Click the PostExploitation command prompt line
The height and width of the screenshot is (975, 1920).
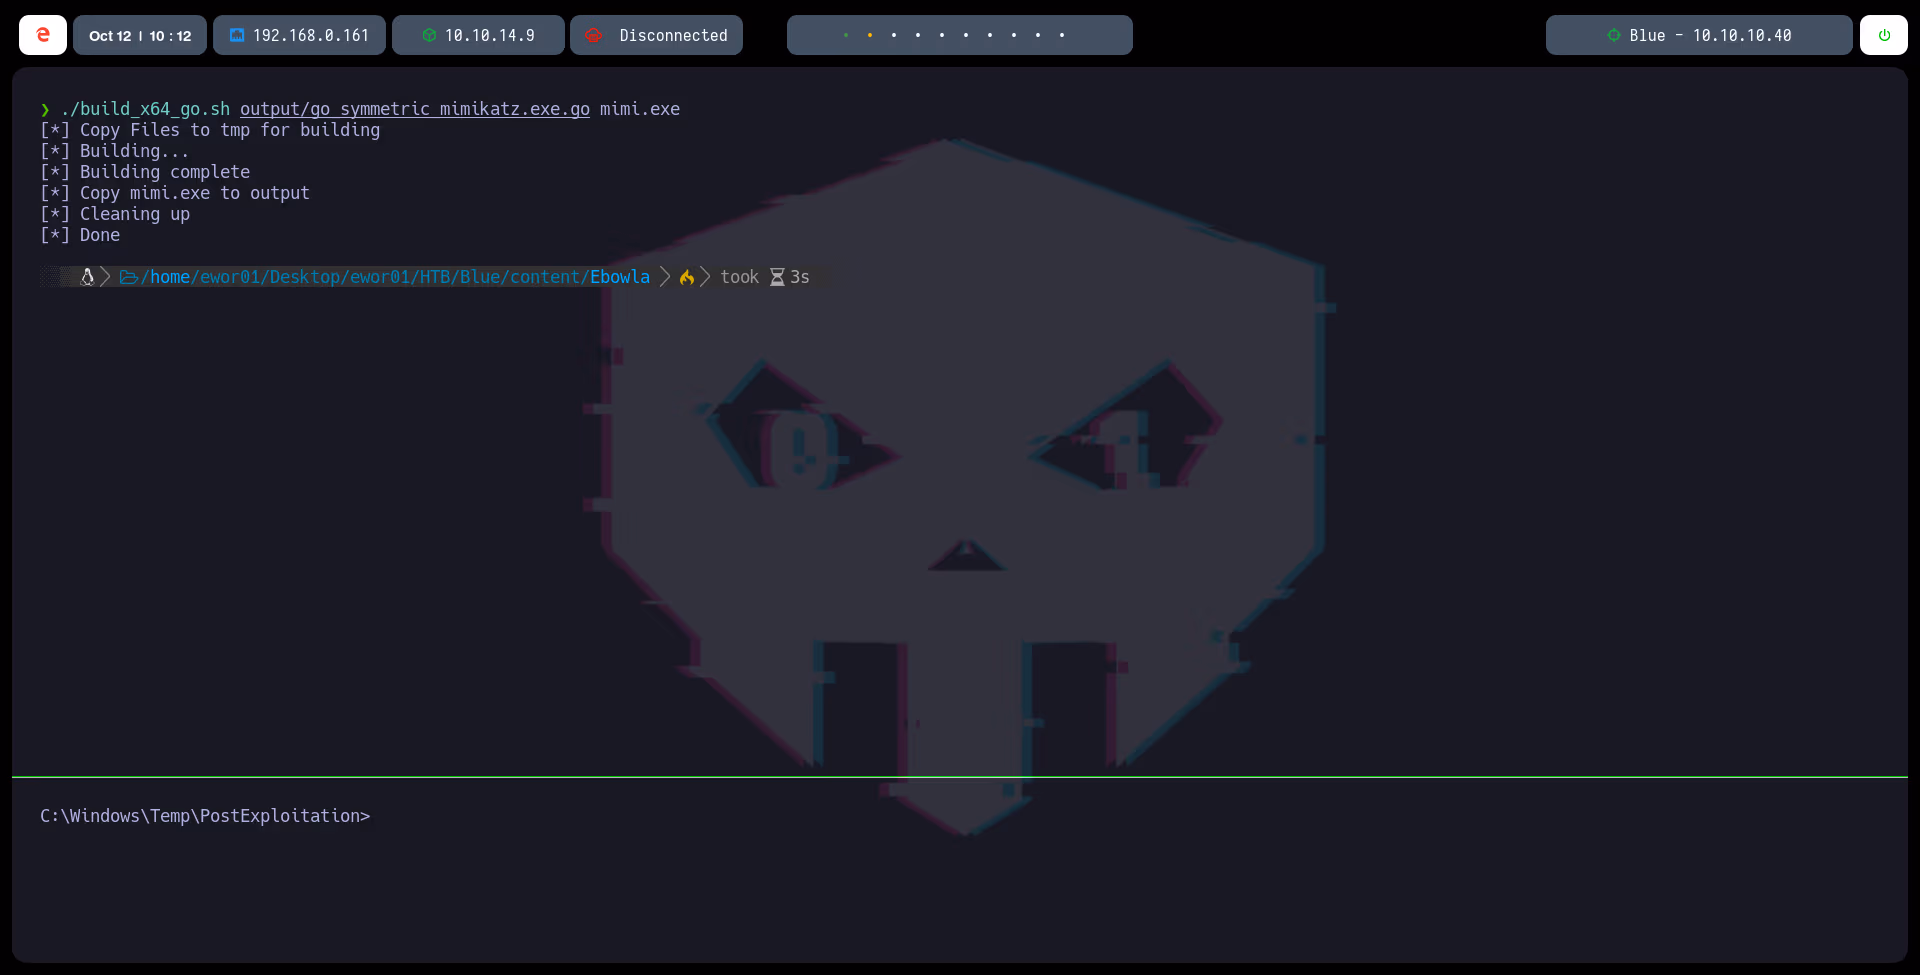coord(204,816)
